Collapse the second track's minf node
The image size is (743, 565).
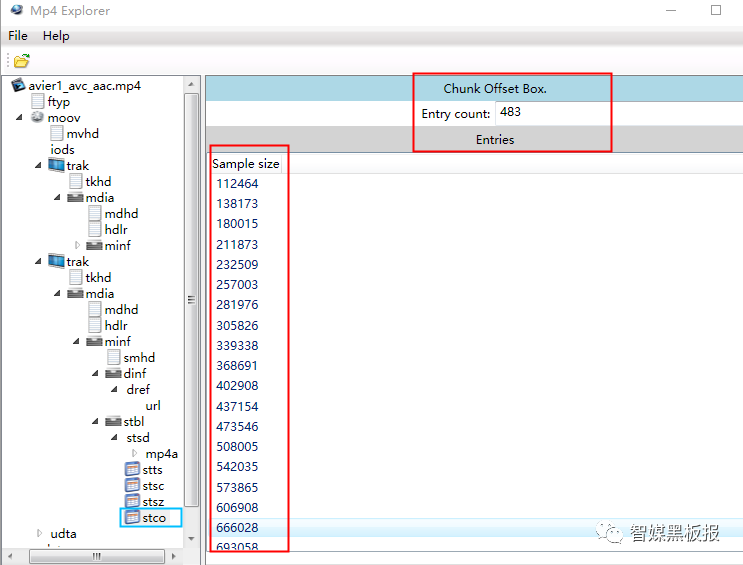pos(76,341)
